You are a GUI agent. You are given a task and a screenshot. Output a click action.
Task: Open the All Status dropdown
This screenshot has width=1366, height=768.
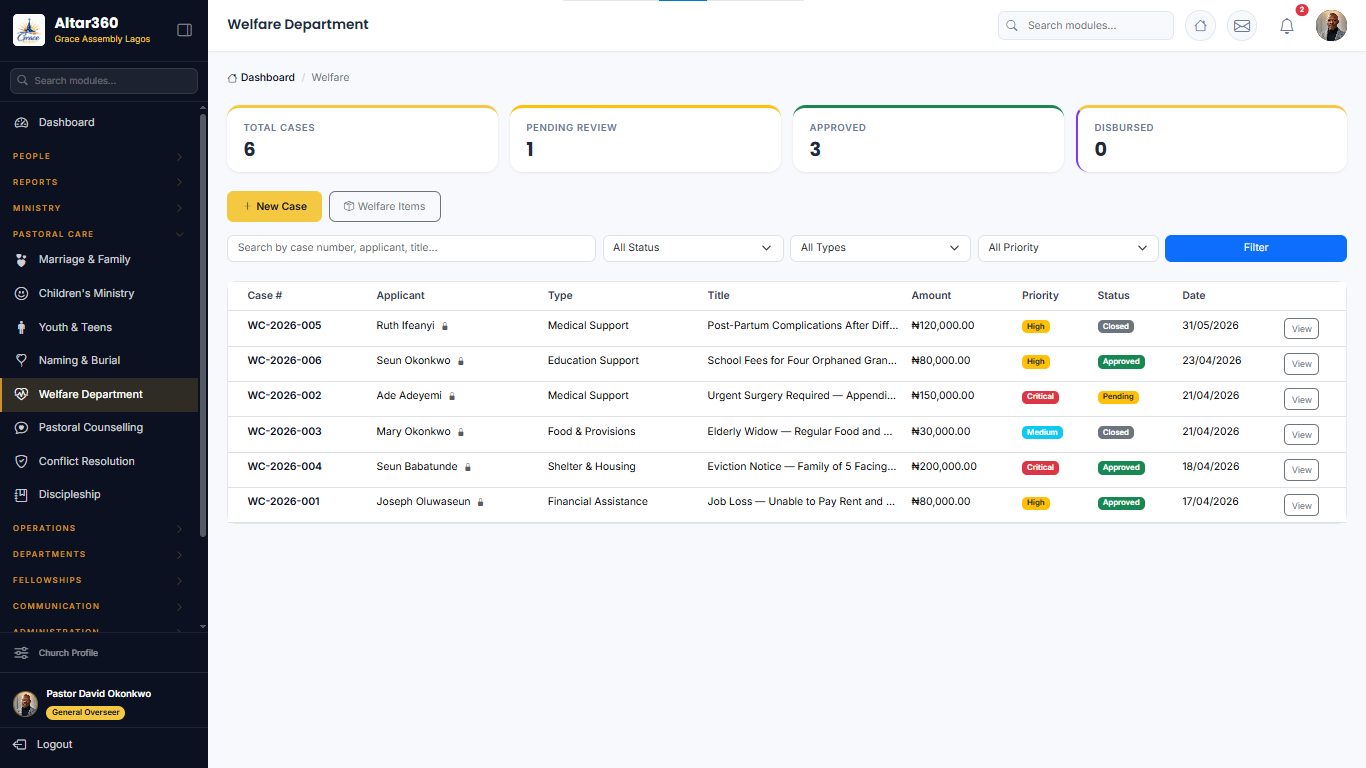(693, 248)
